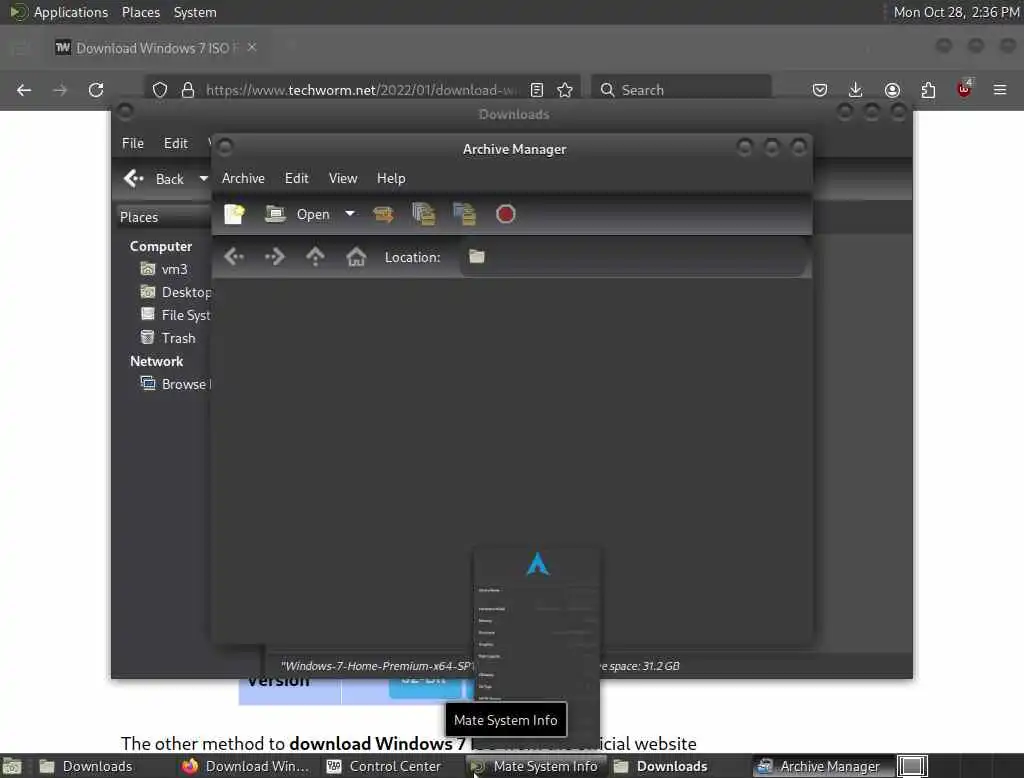The width and height of the screenshot is (1024, 778).
Task: Click Firefox back navigation arrow
Action: [x=24, y=90]
